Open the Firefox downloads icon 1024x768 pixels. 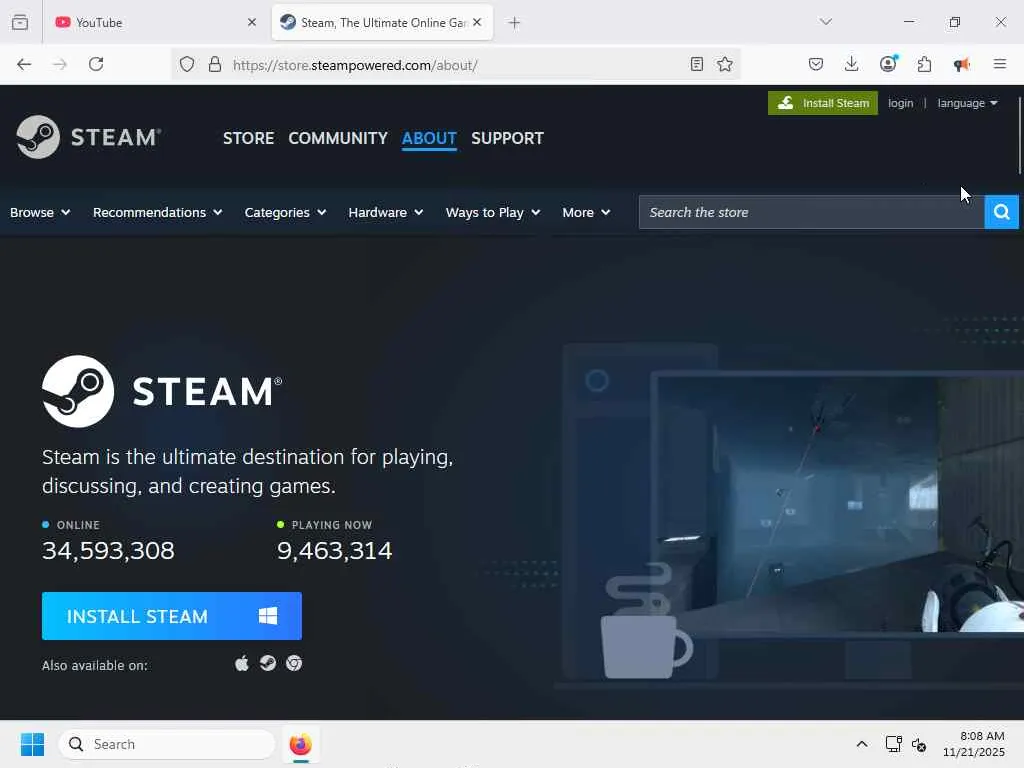tap(852, 64)
